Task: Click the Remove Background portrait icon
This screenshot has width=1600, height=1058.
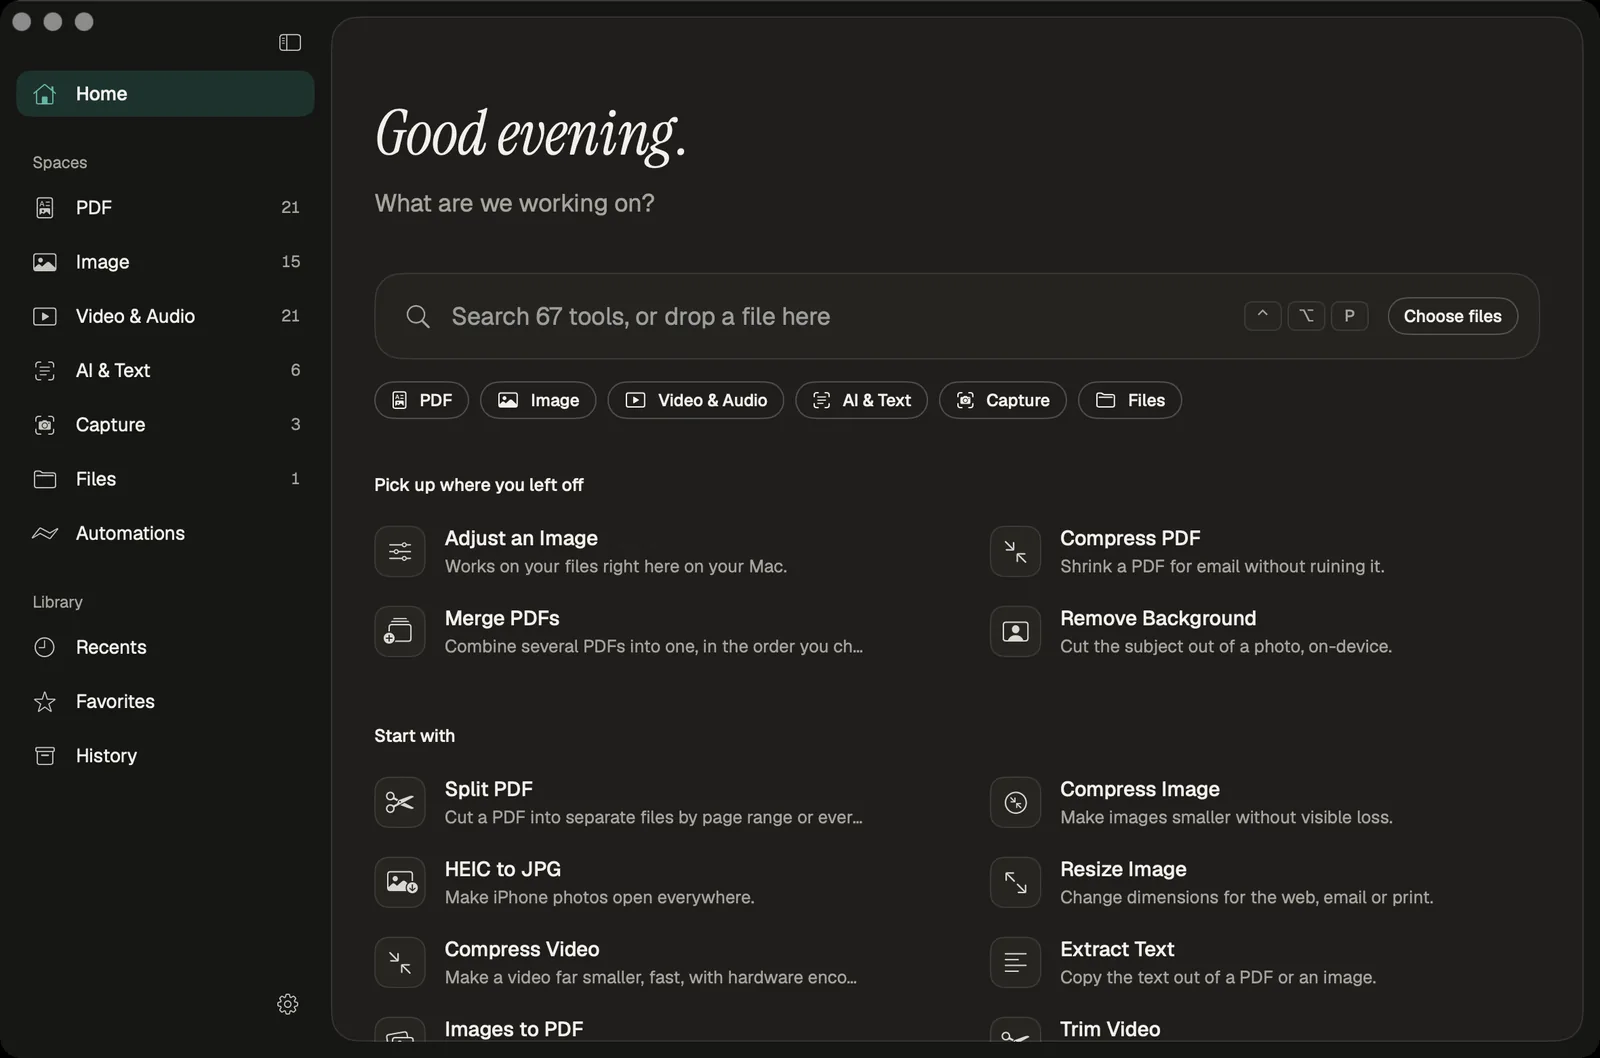Action: [x=1015, y=631]
